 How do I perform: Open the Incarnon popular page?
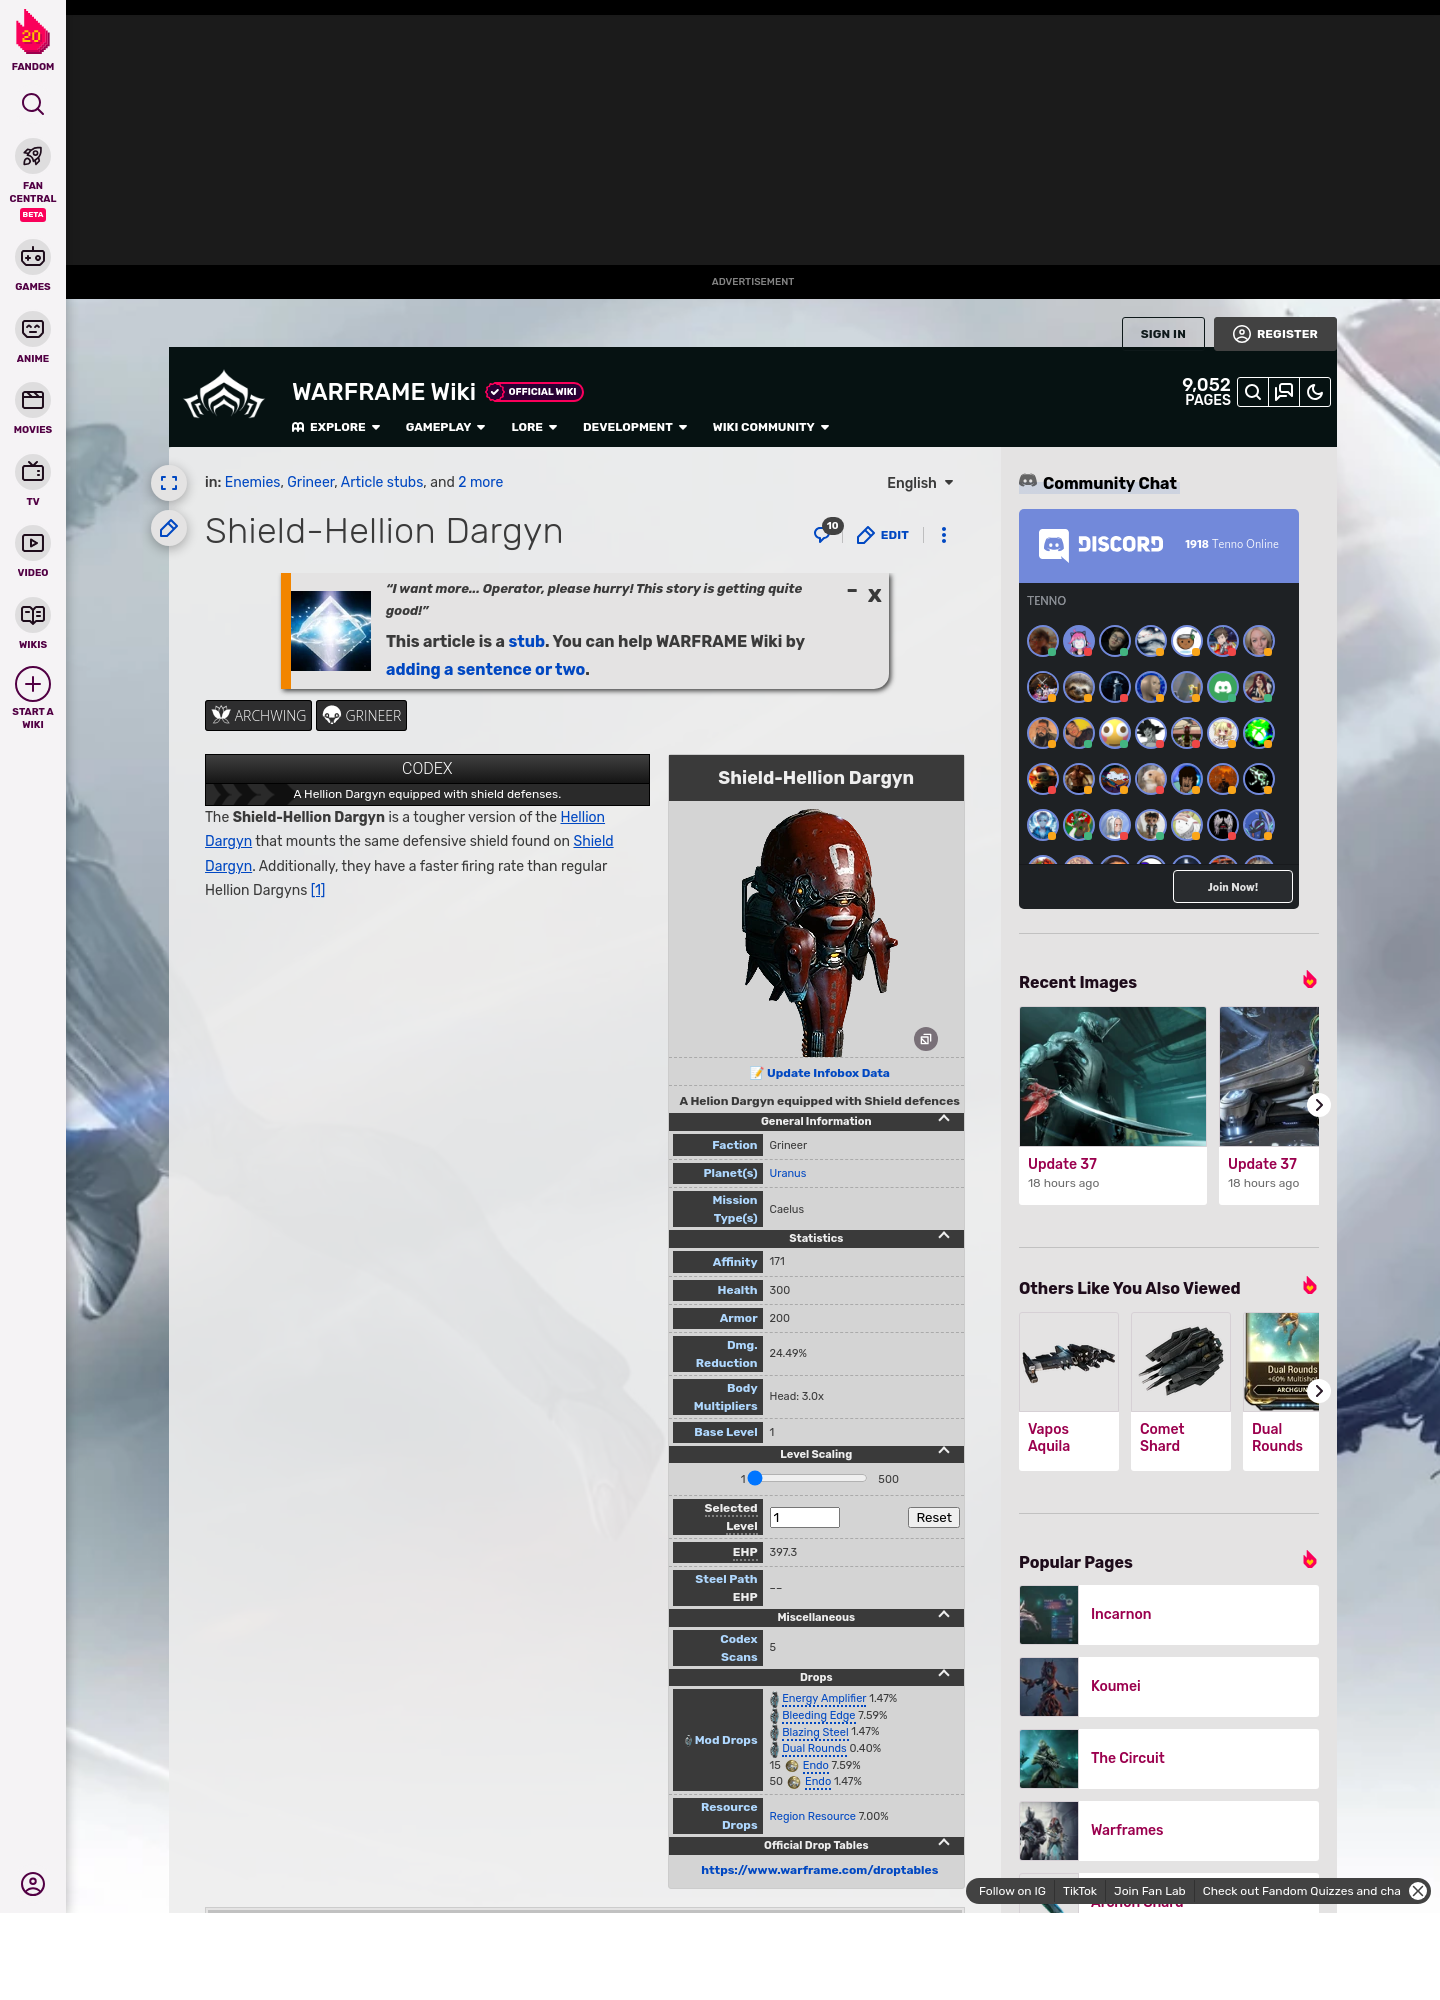(1169, 1615)
